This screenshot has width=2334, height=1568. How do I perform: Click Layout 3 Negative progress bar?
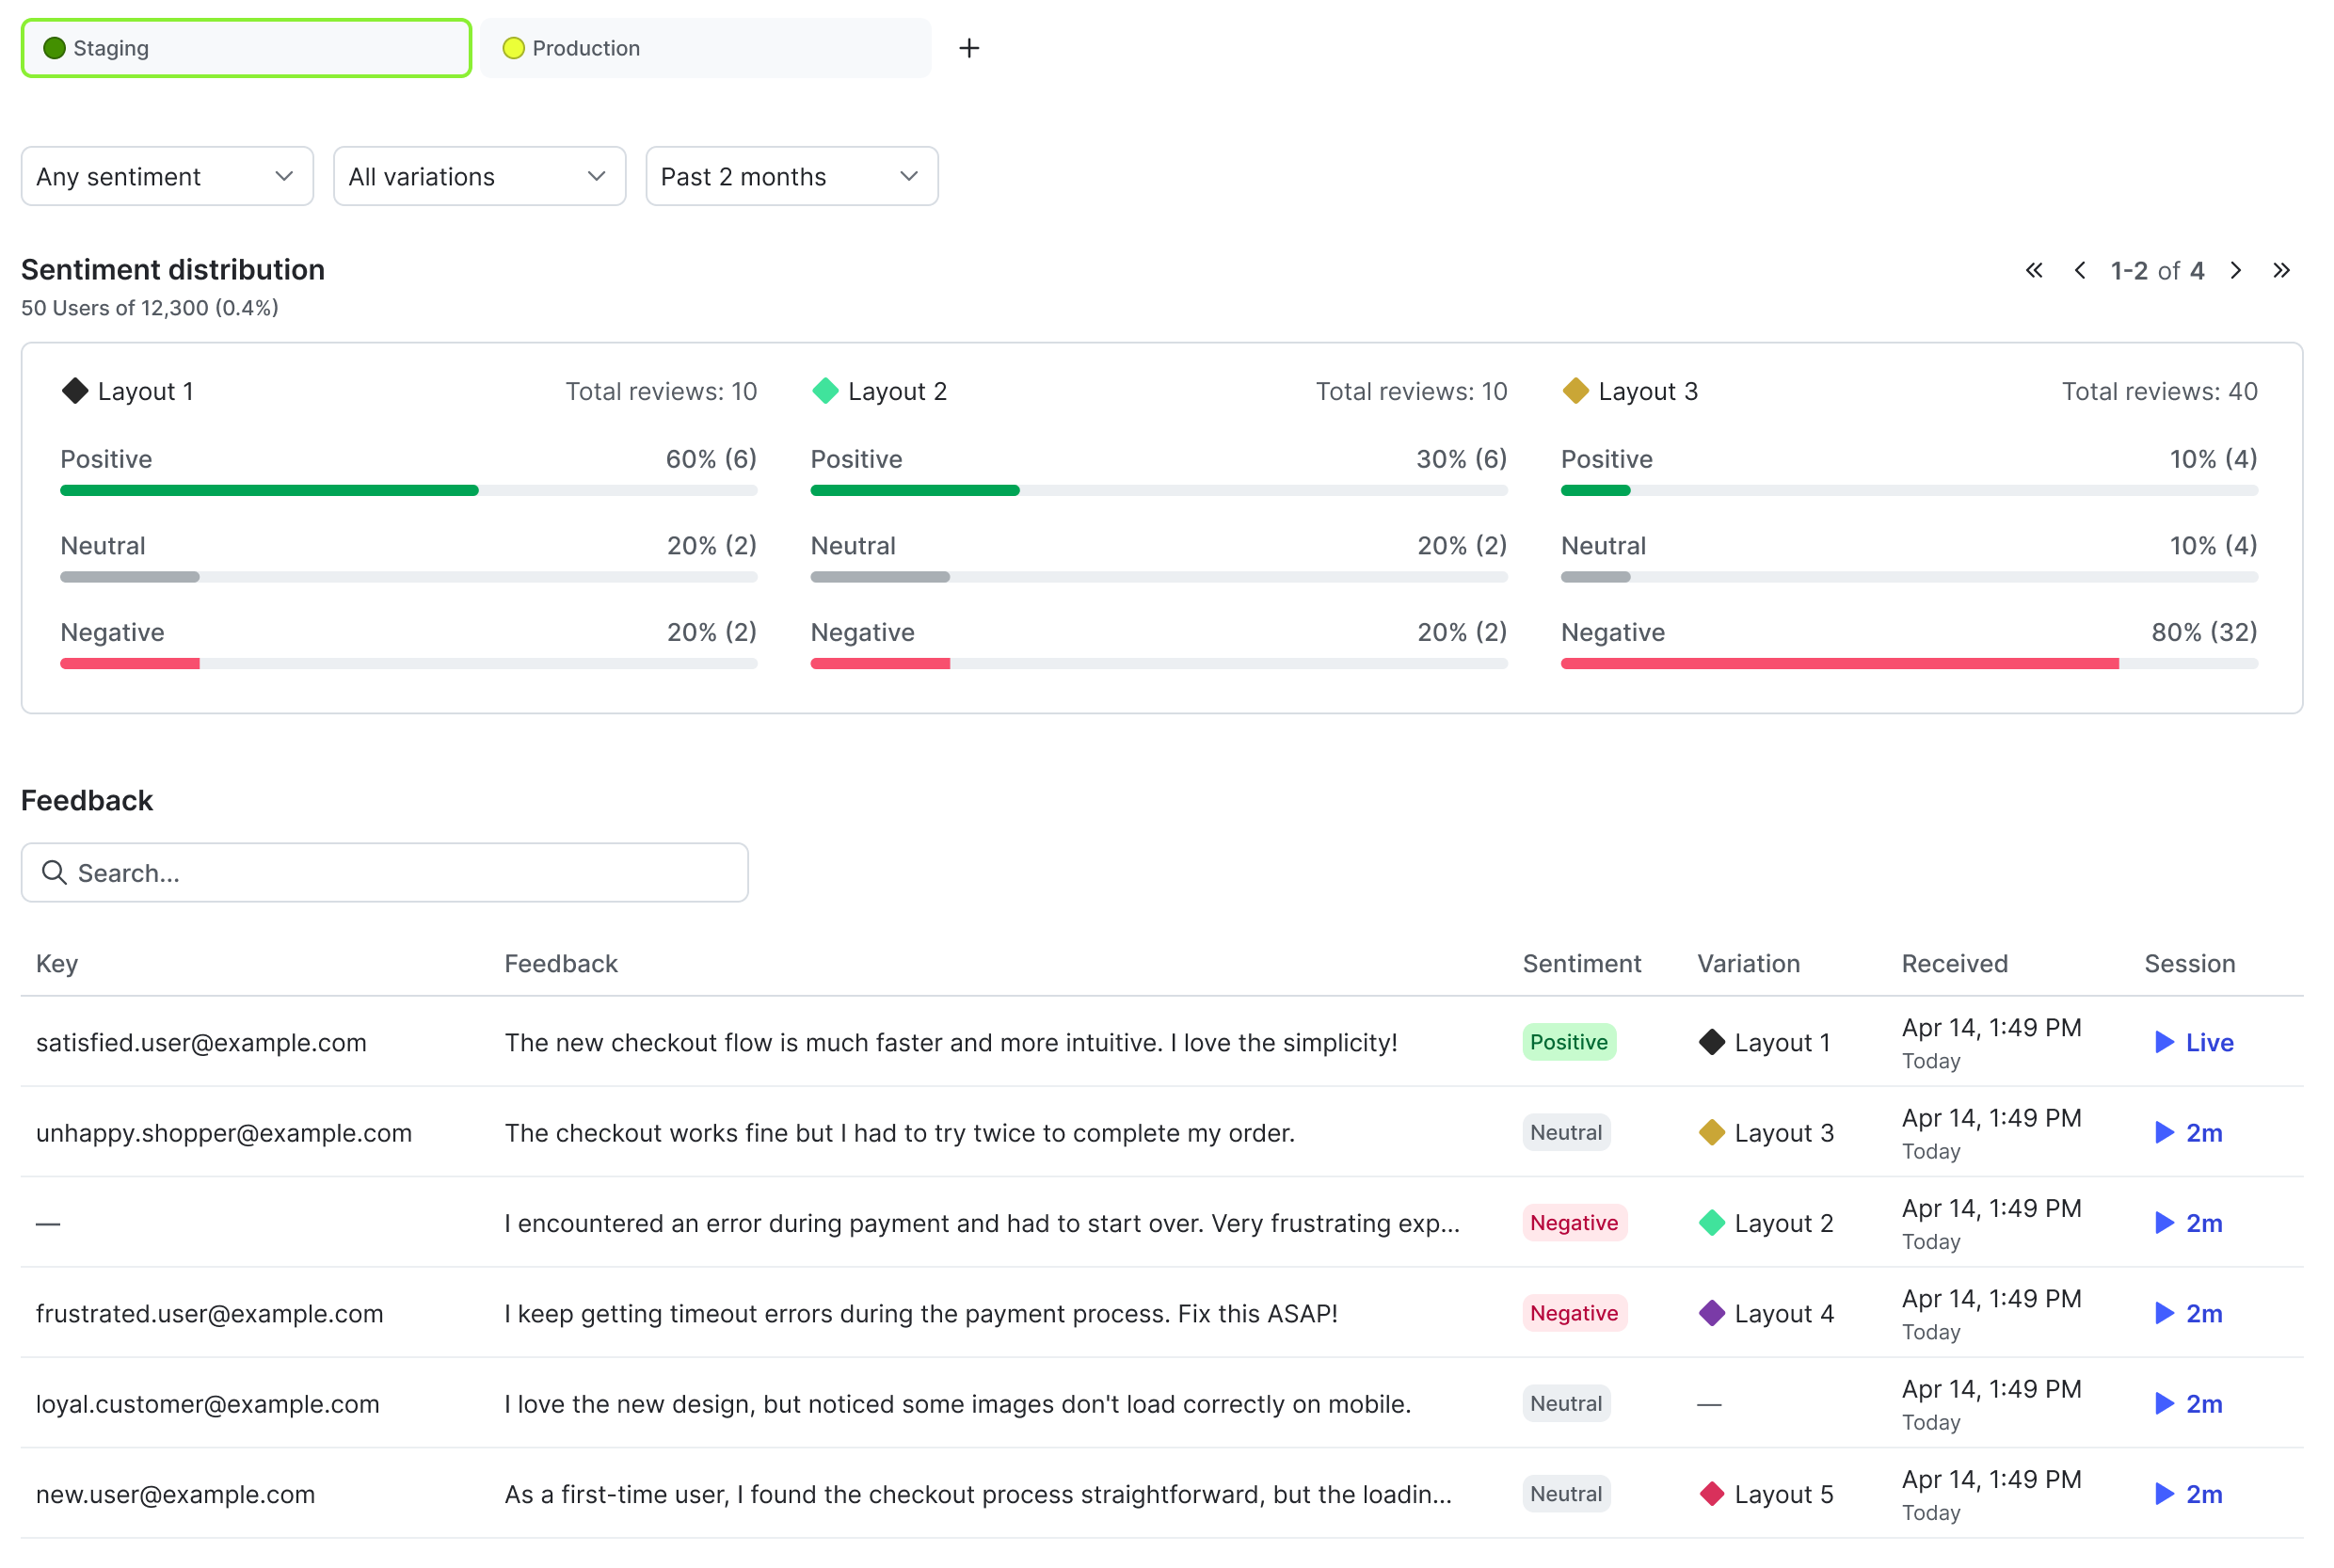1908,664
